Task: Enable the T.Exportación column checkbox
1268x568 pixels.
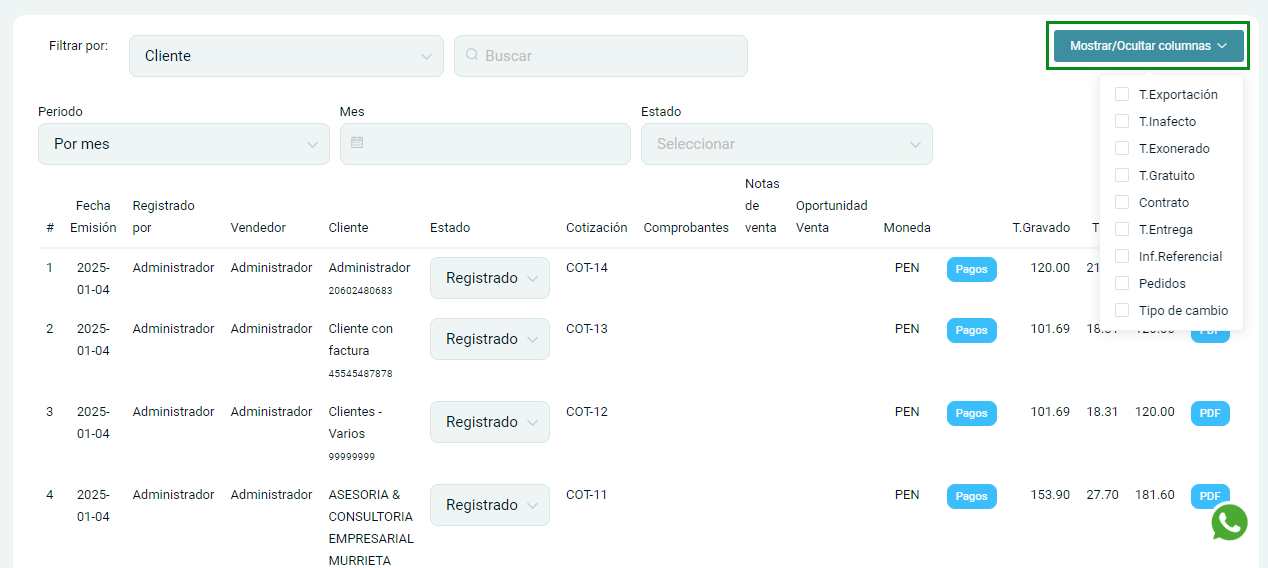Action: [1122, 94]
